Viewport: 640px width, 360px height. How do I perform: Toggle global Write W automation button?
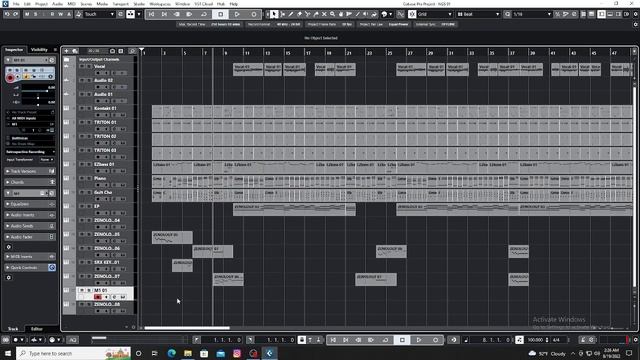click(60, 14)
